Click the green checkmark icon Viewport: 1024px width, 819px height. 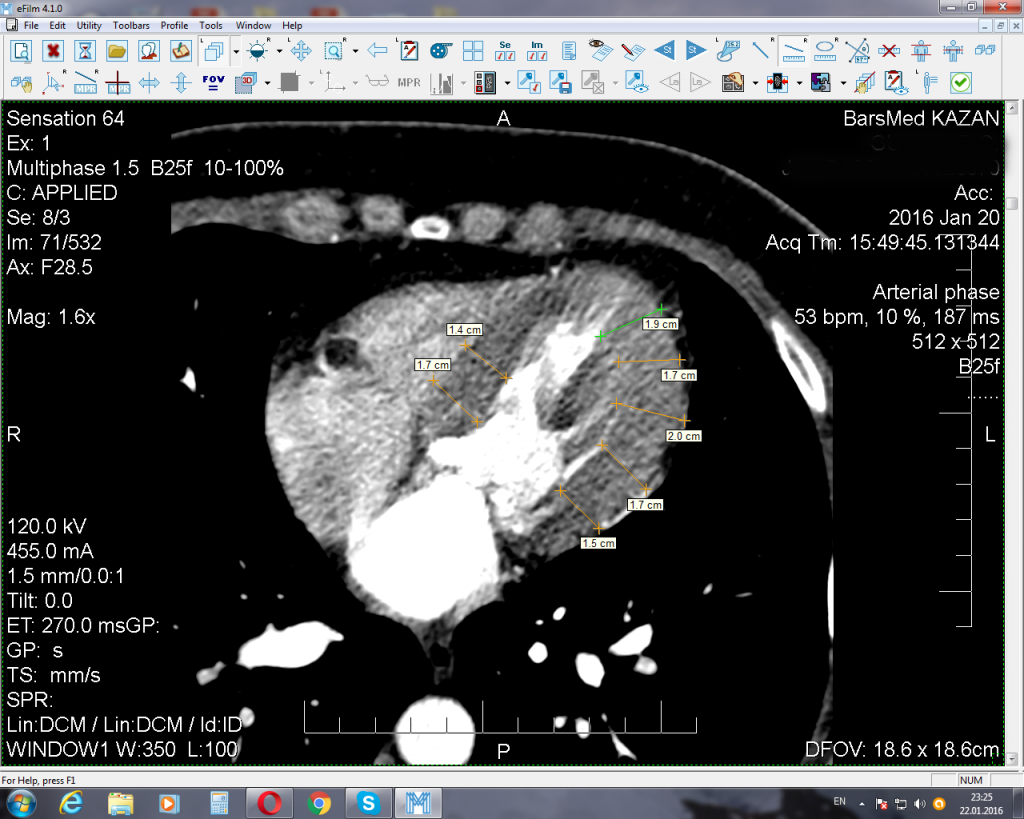tap(961, 83)
